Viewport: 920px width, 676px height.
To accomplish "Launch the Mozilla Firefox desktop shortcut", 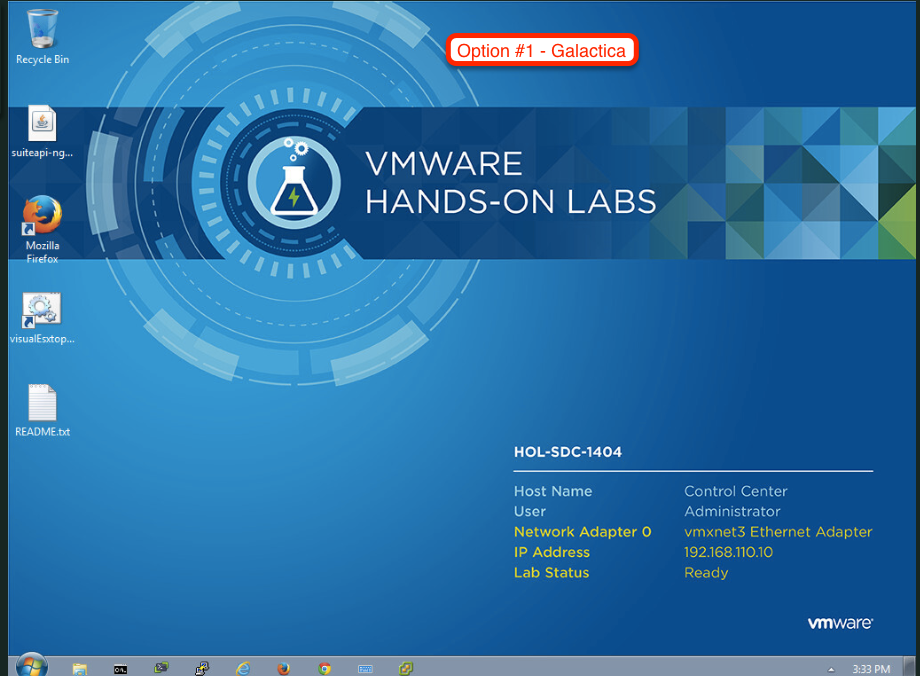I will pyautogui.click(x=42, y=229).
